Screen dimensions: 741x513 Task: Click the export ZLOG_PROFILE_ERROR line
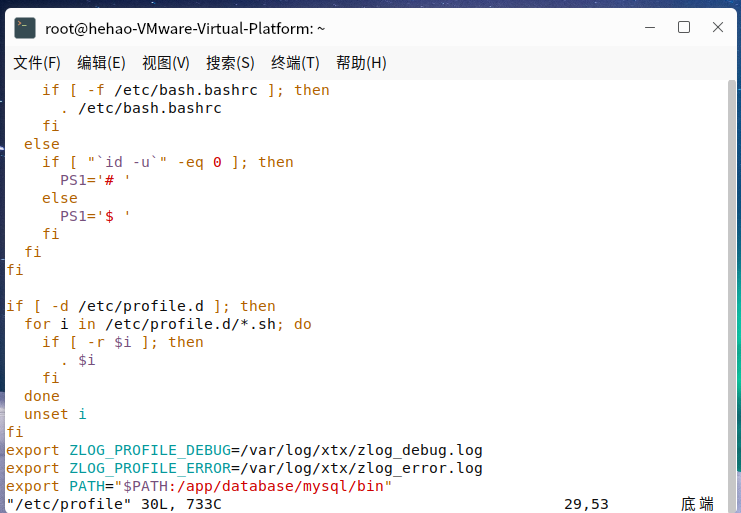coord(244,468)
